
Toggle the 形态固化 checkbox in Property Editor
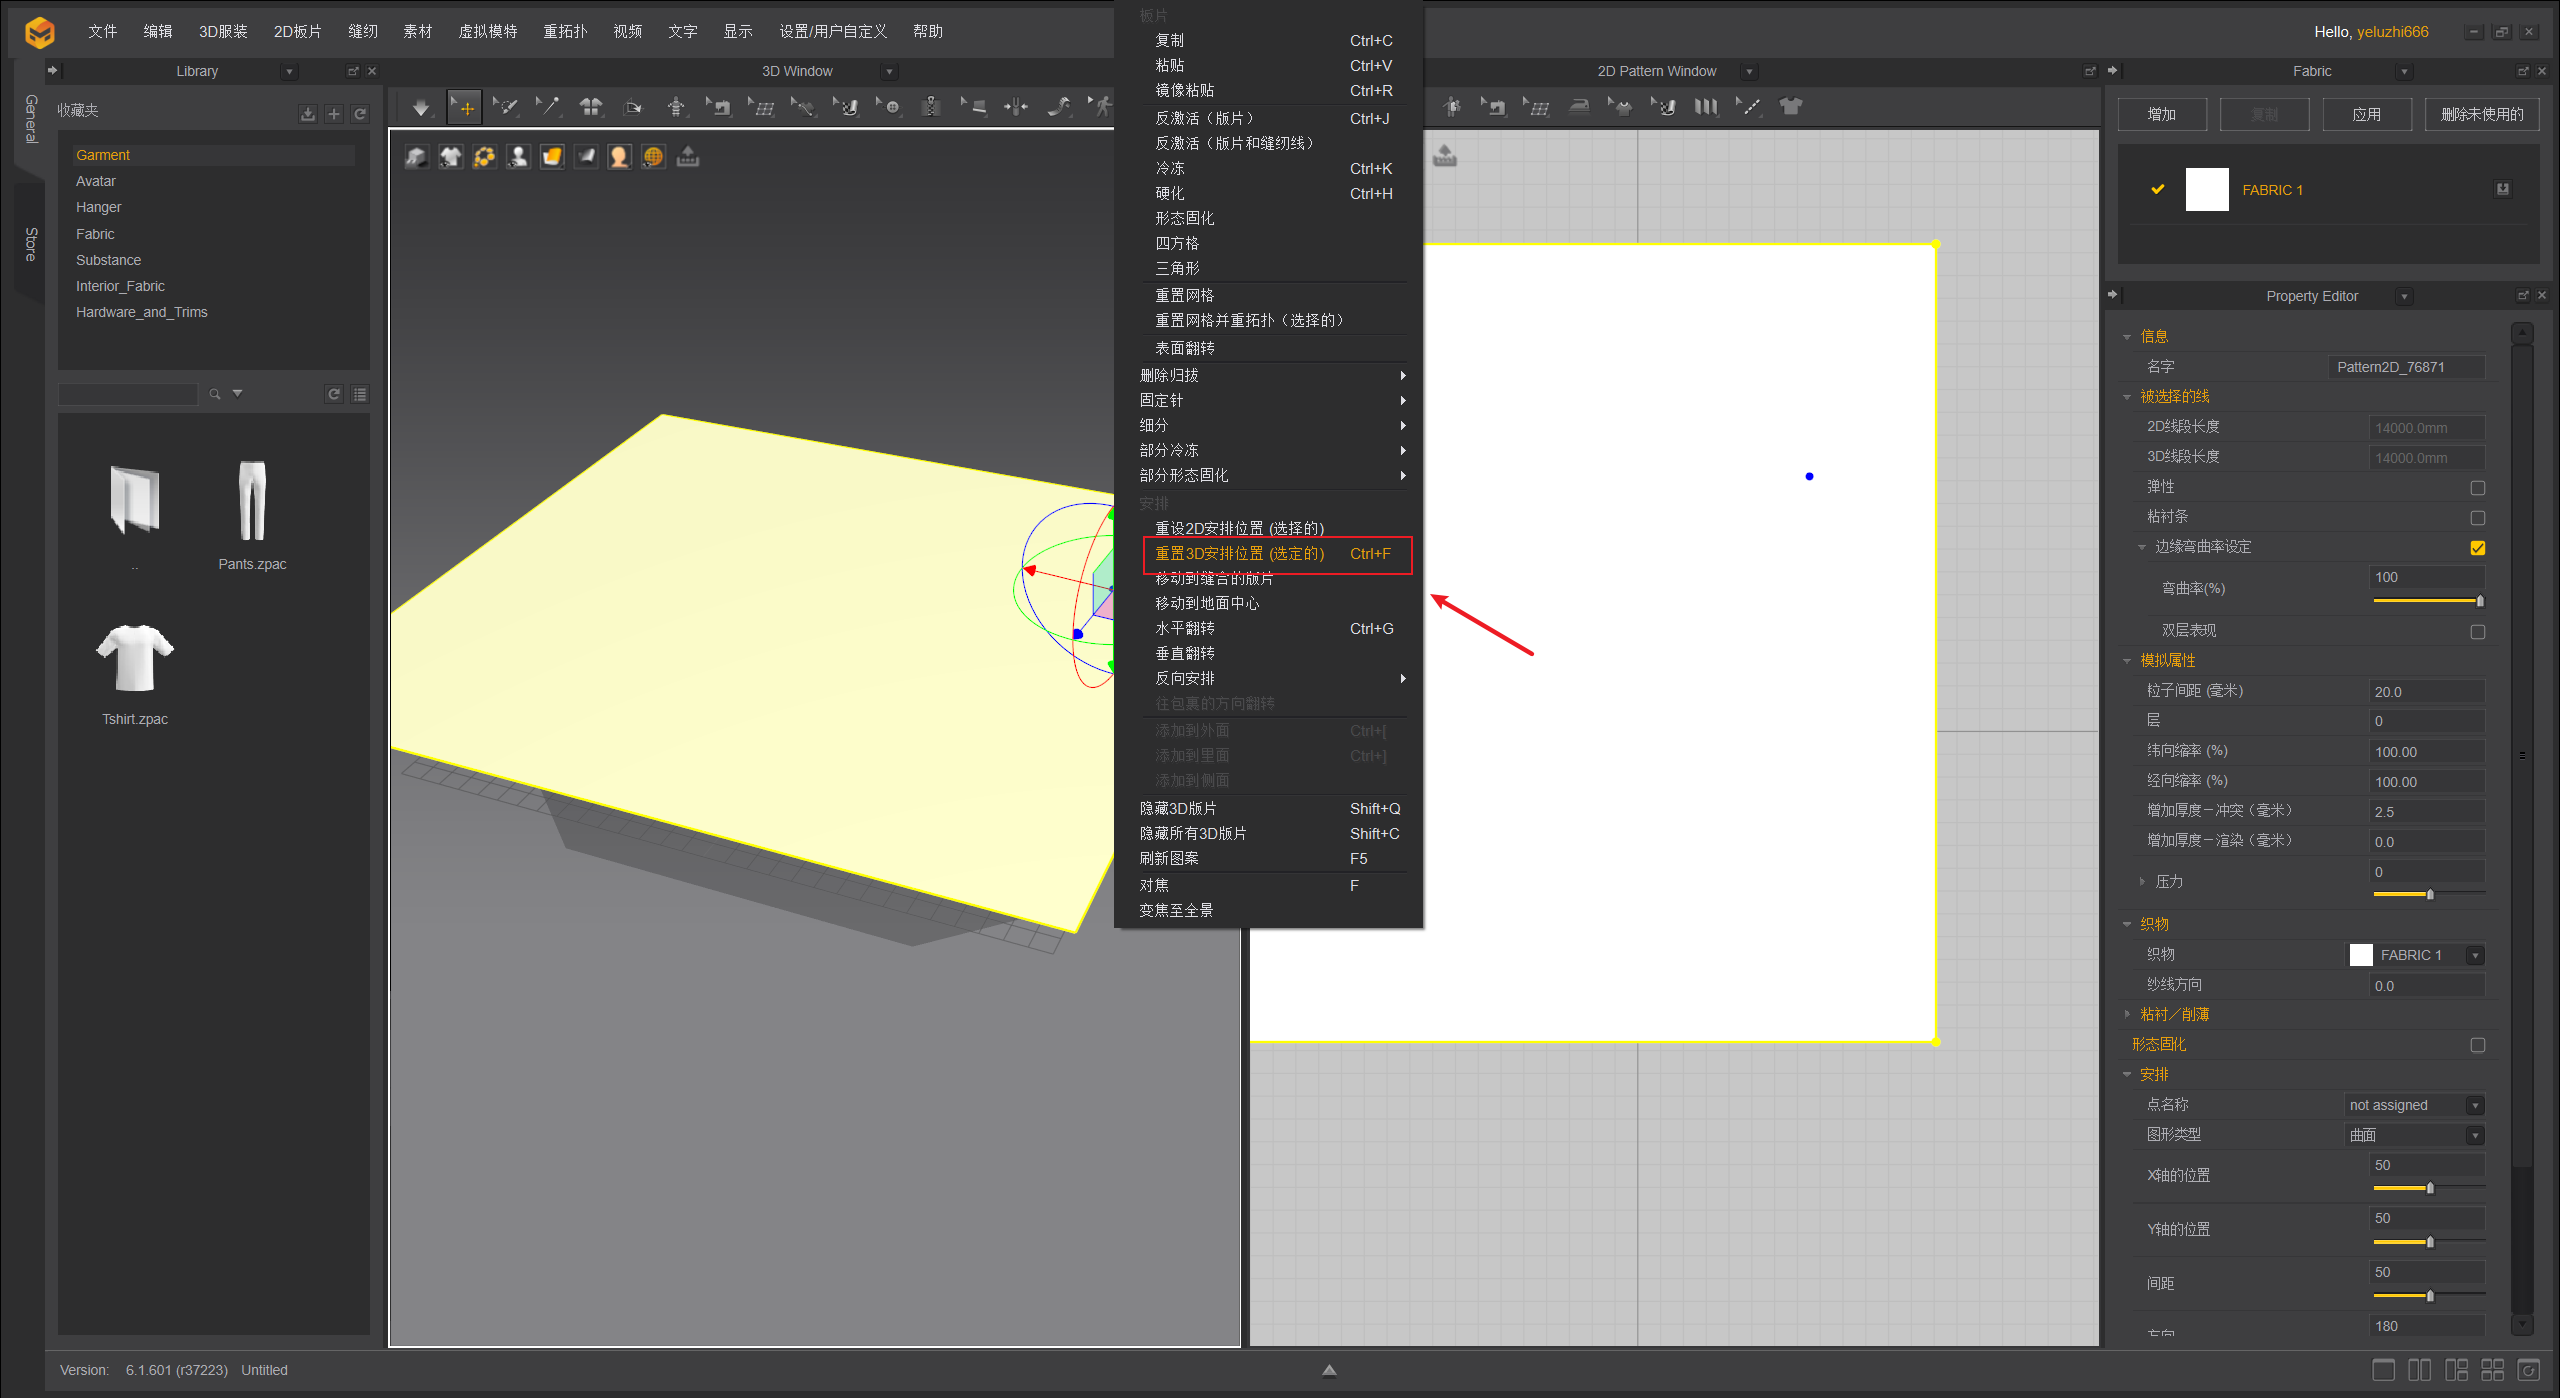point(2477,1045)
